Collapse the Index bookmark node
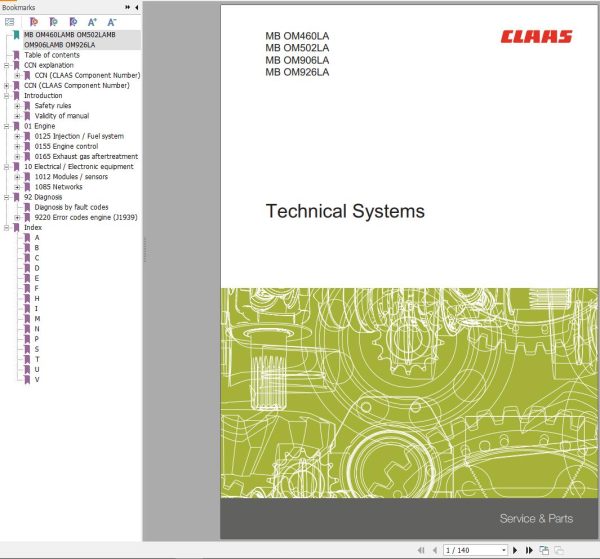Image resolution: width=600 pixels, height=559 pixels. [x=6, y=228]
